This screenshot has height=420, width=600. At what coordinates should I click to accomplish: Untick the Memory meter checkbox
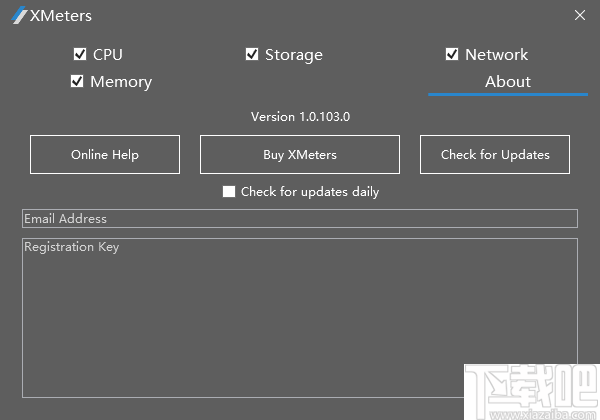pyautogui.click(x=77, y=81)
